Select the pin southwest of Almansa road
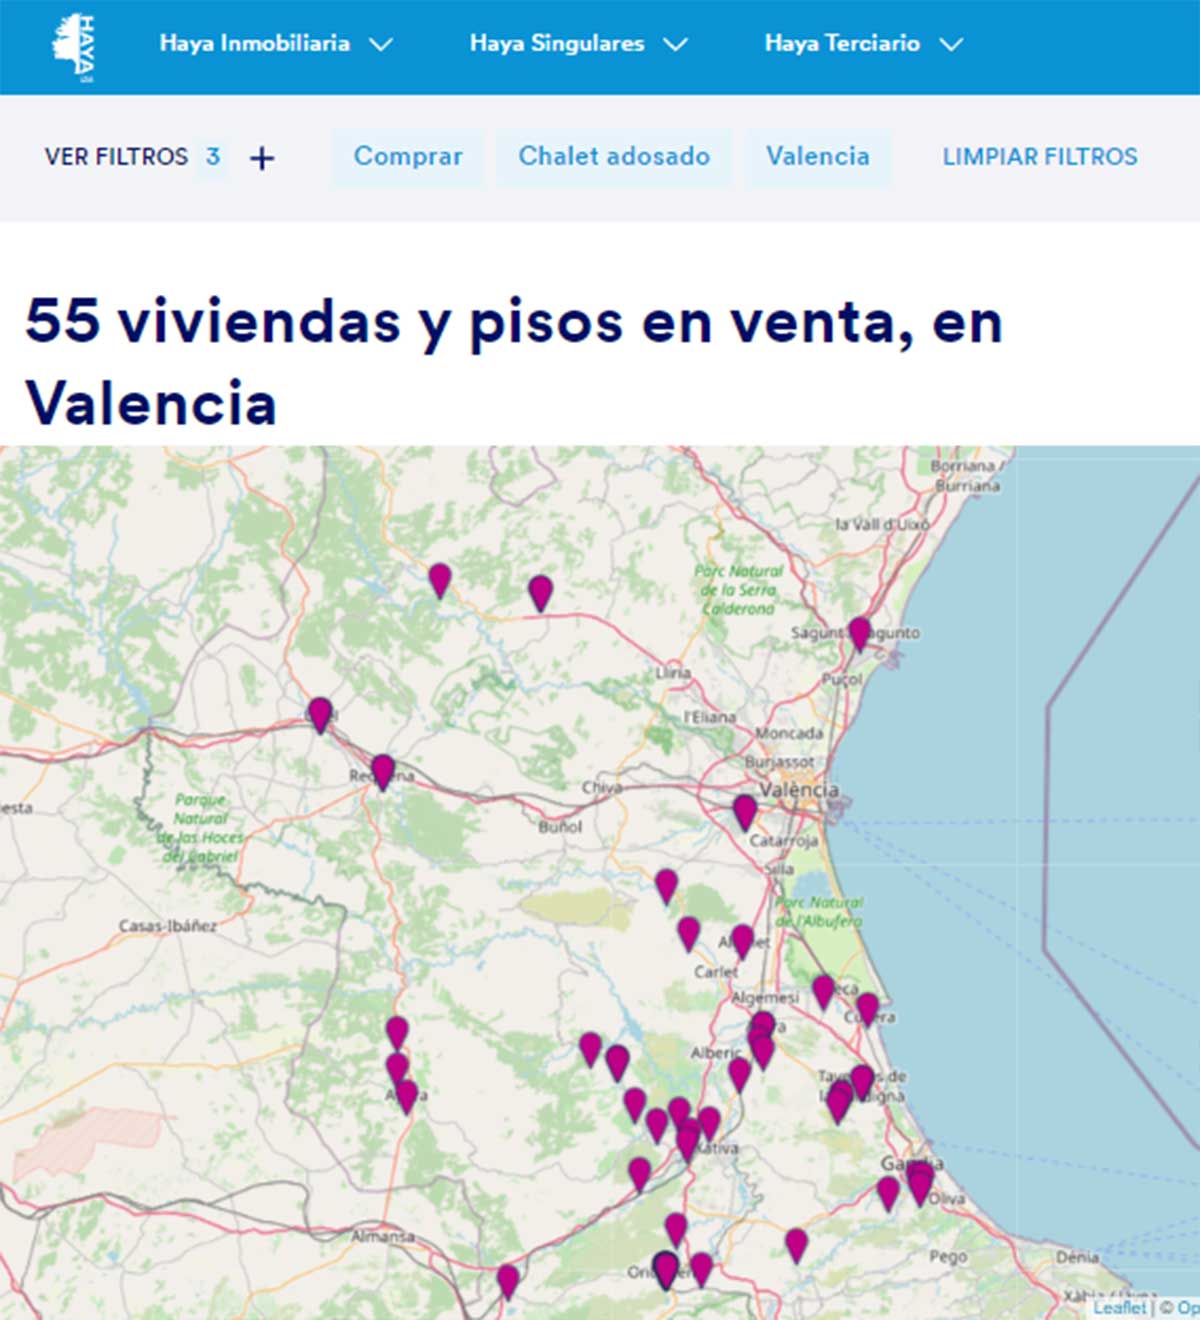 coord(508,1280)
